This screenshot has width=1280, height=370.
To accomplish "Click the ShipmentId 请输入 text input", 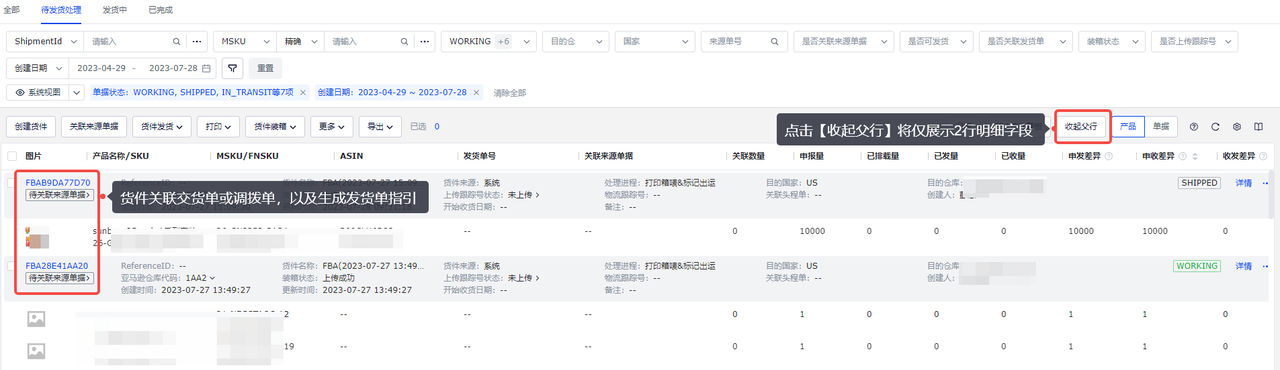I will [127, 42].
